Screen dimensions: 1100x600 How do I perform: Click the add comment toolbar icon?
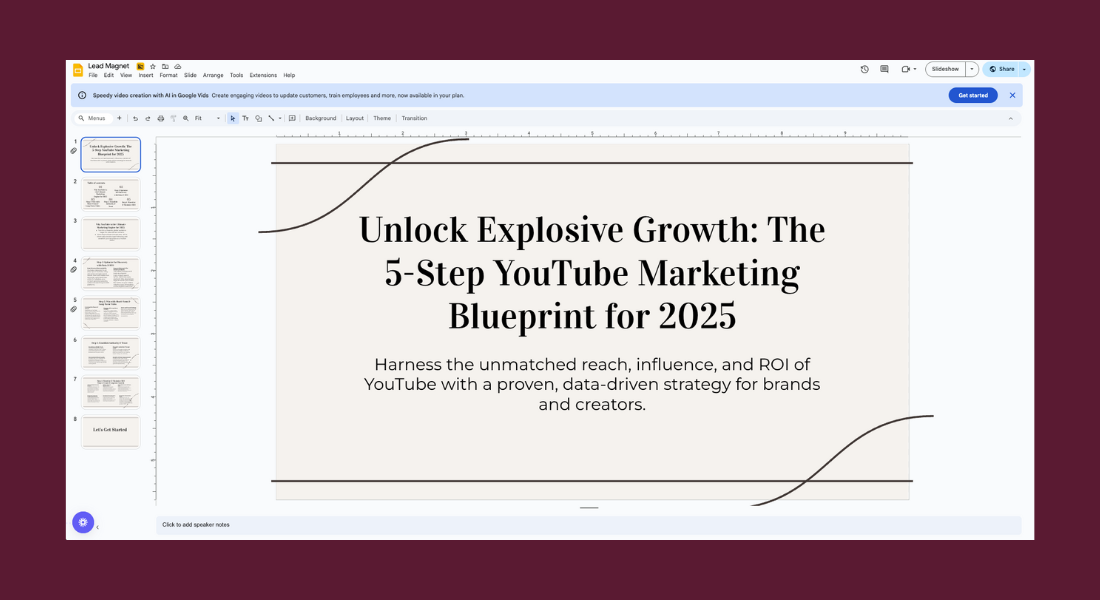(293, 119)
